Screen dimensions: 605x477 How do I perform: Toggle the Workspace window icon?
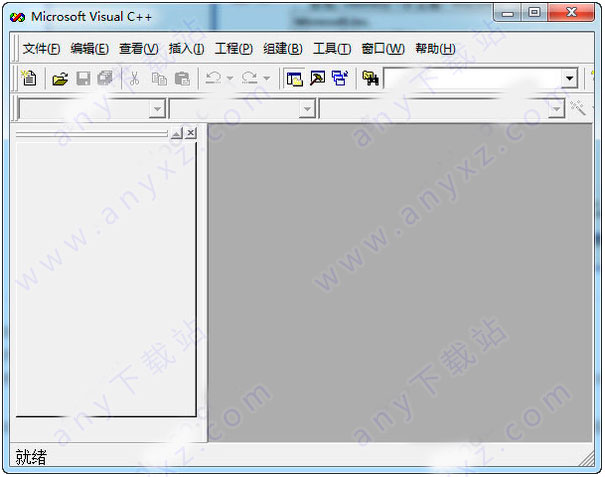[x=295, y=78]
